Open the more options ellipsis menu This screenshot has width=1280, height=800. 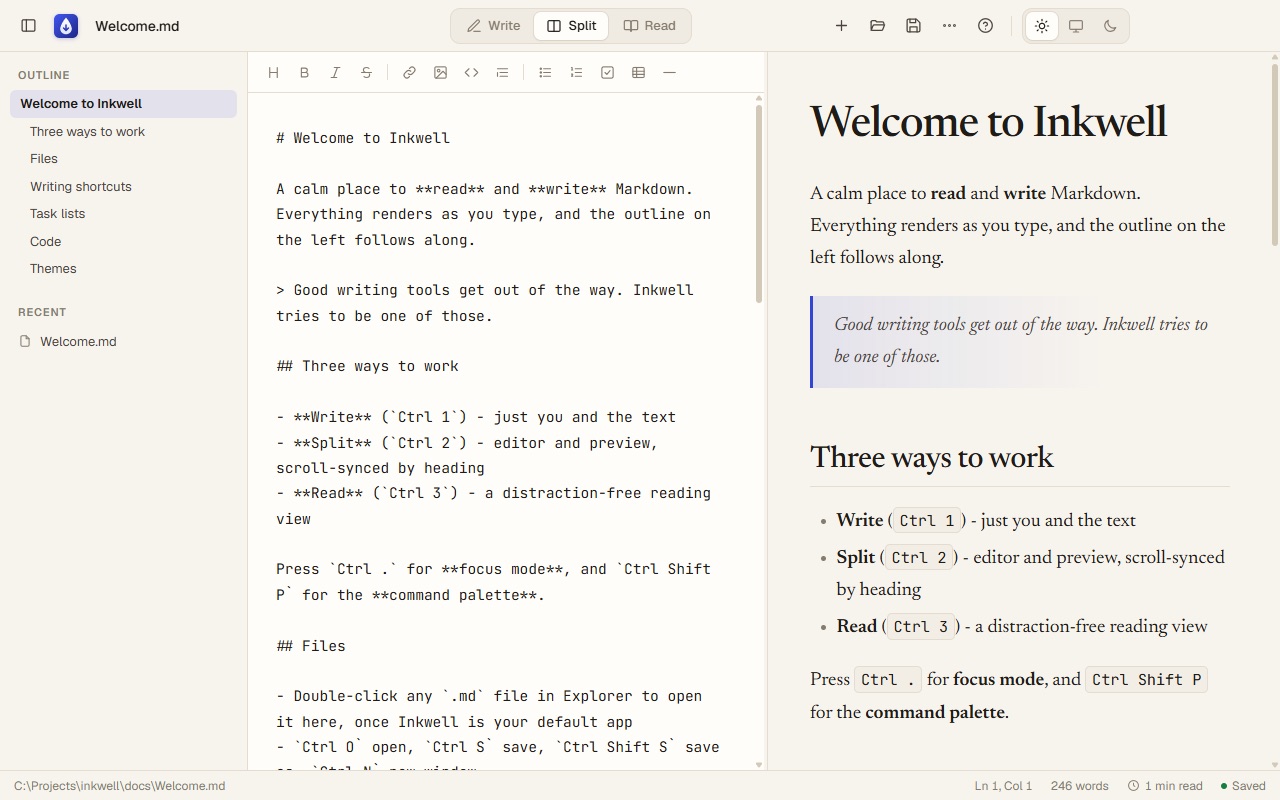[x=949, y=26]
